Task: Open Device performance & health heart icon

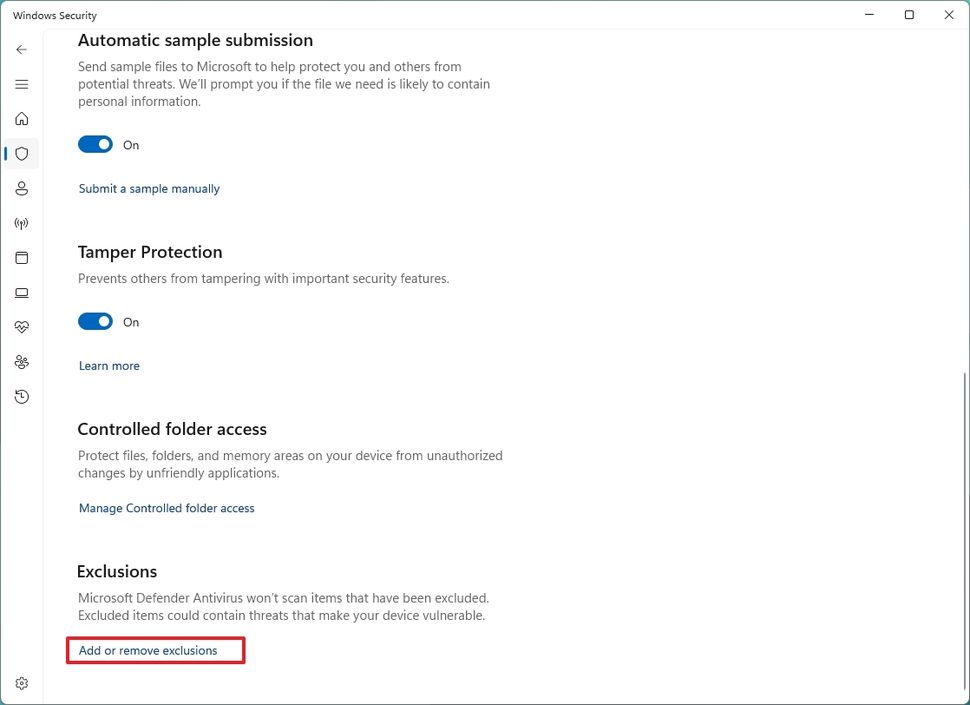Action: coord(22,327)
